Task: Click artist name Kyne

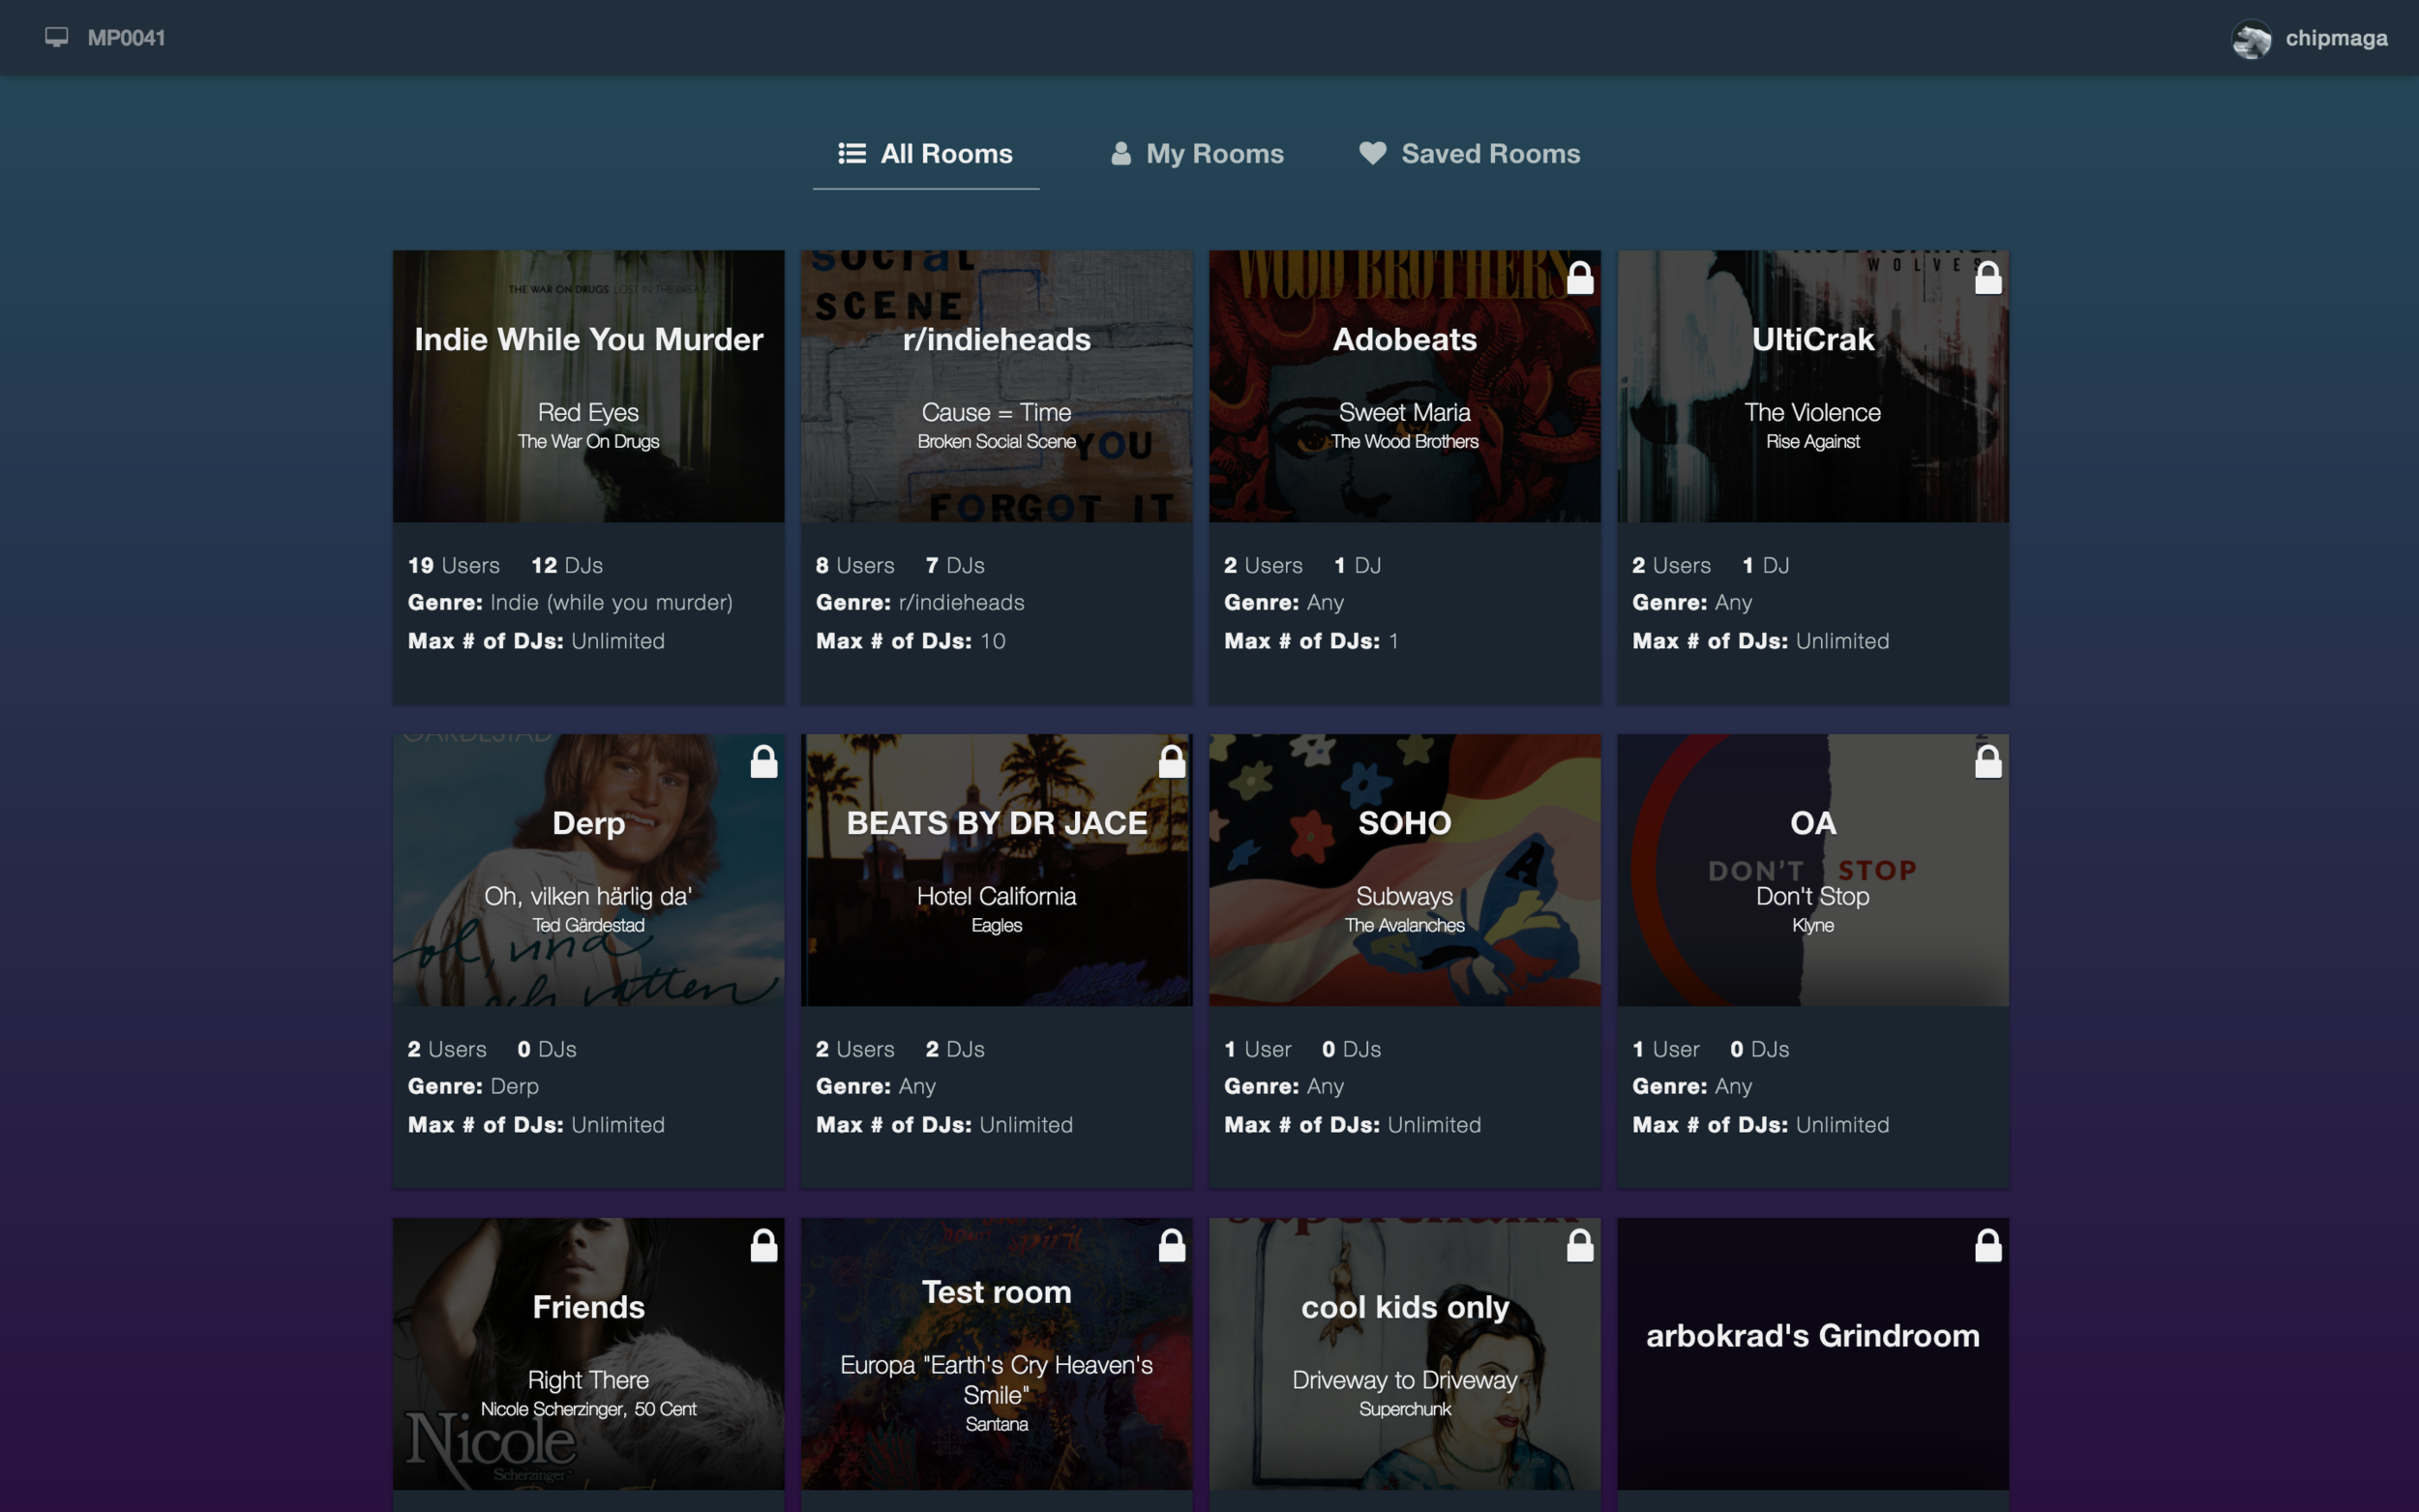Action: 1812,925
